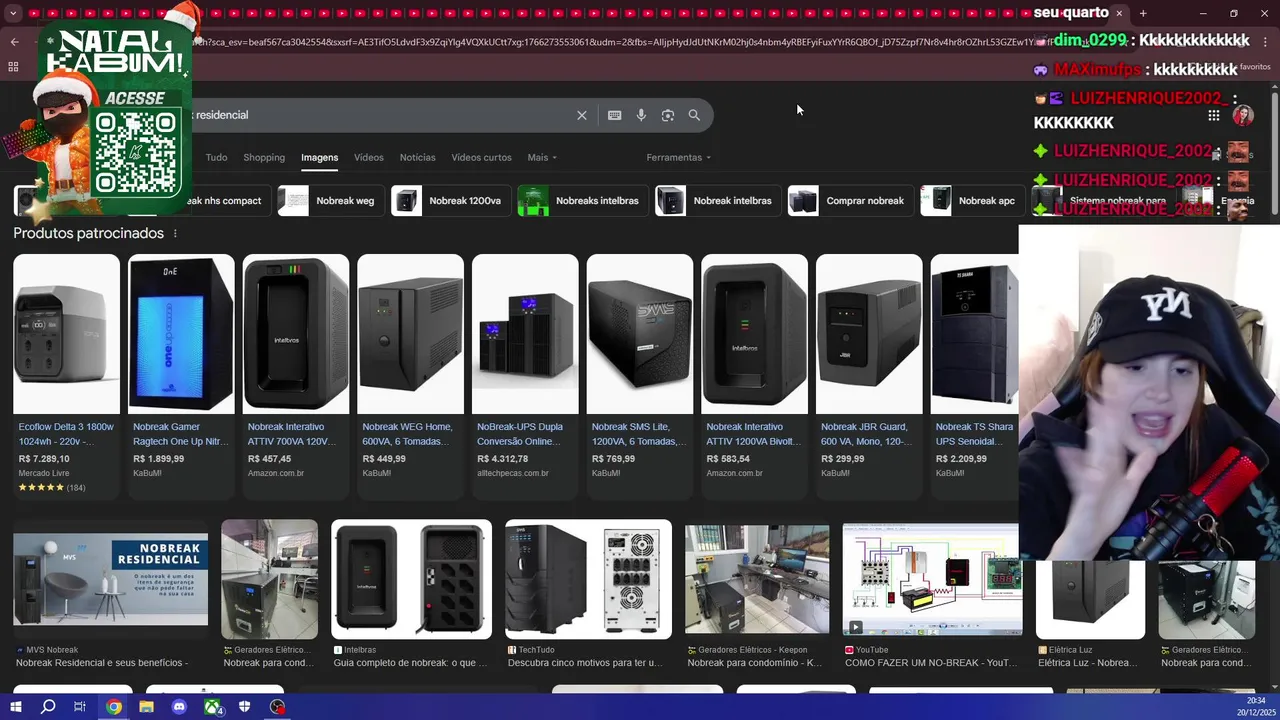Open the Google apps grid
This screenshot has height=720, width=1280.
click(x=1213, y=115)
